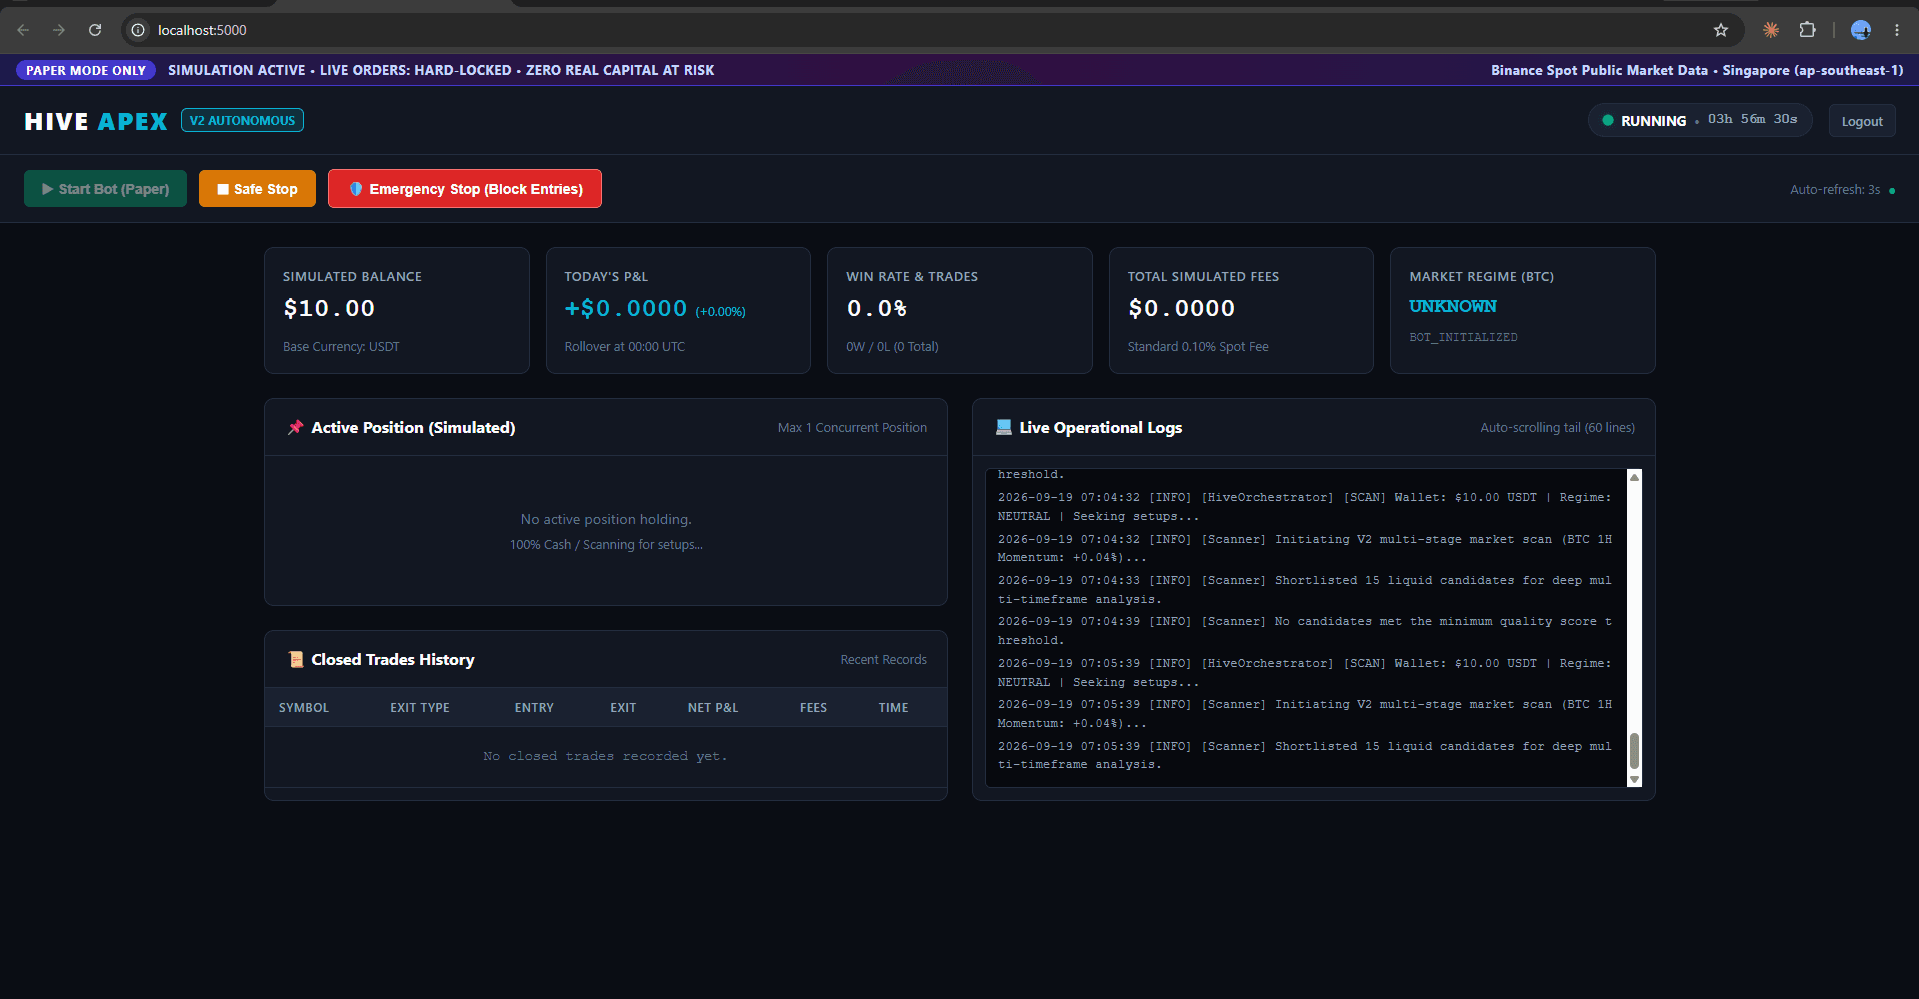Open the browser three-dot menu

(x=1897, y=30)
